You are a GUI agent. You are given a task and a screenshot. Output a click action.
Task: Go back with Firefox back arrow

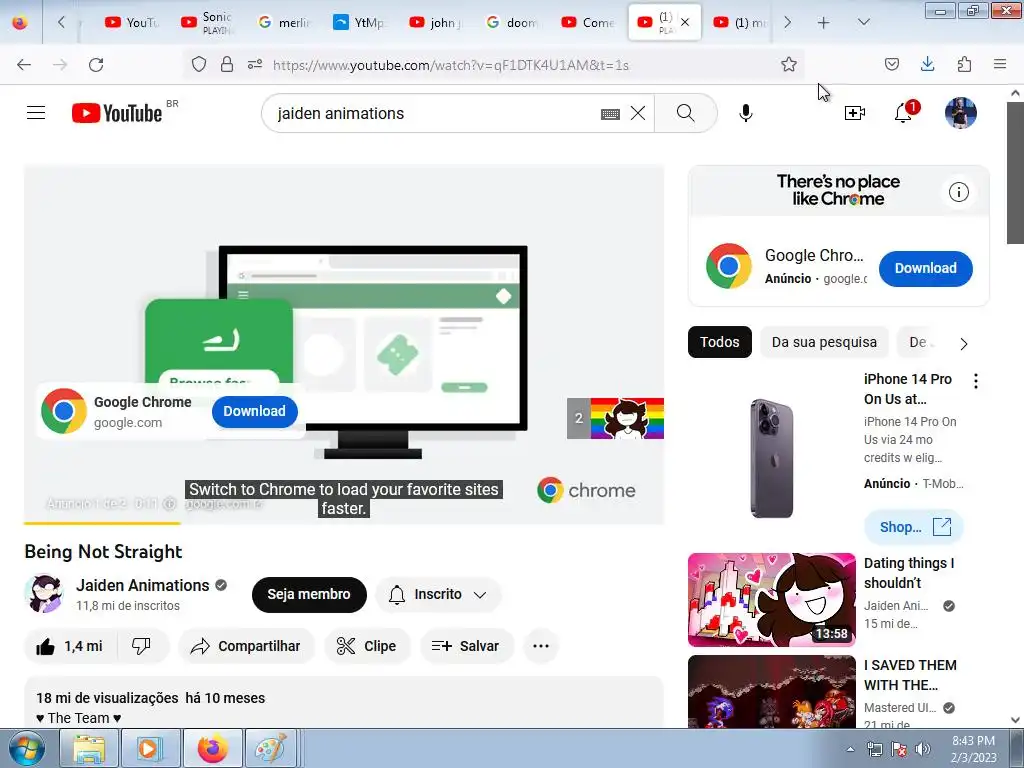point(24,65)
